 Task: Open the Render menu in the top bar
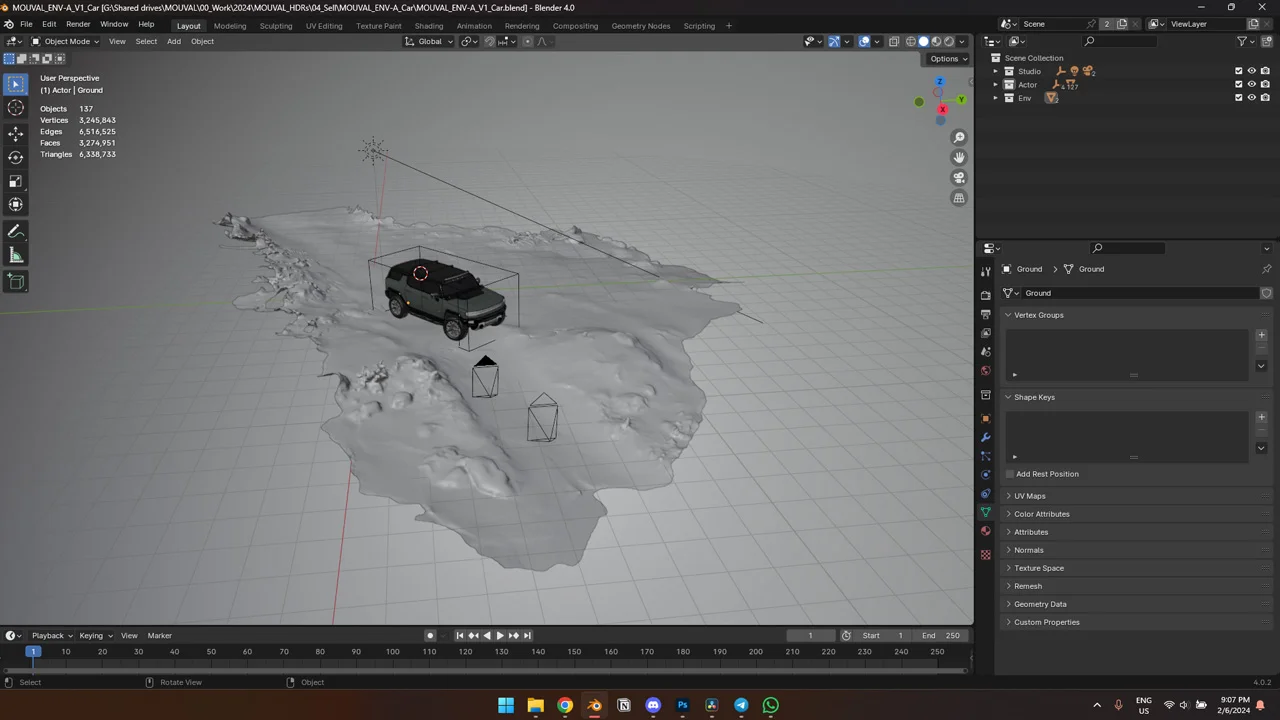coord(78,24)
